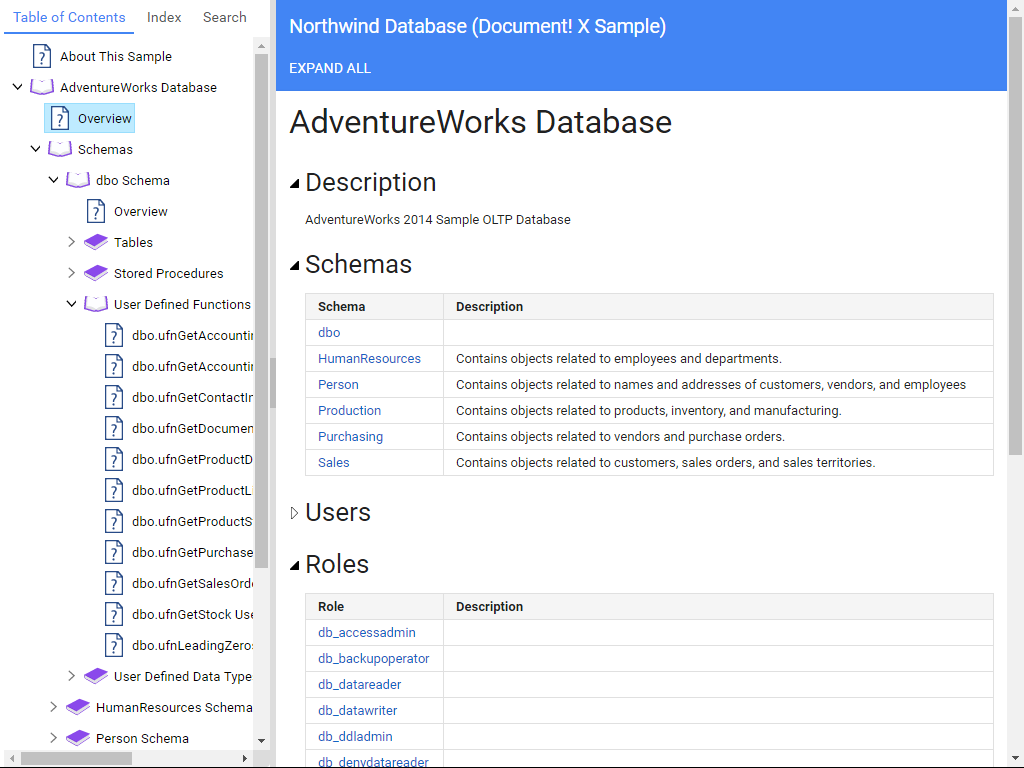Viewport: 1024px width, 768px height.
Task: Click the tree horizontal scroll left arrow
Action: [12, 758]
